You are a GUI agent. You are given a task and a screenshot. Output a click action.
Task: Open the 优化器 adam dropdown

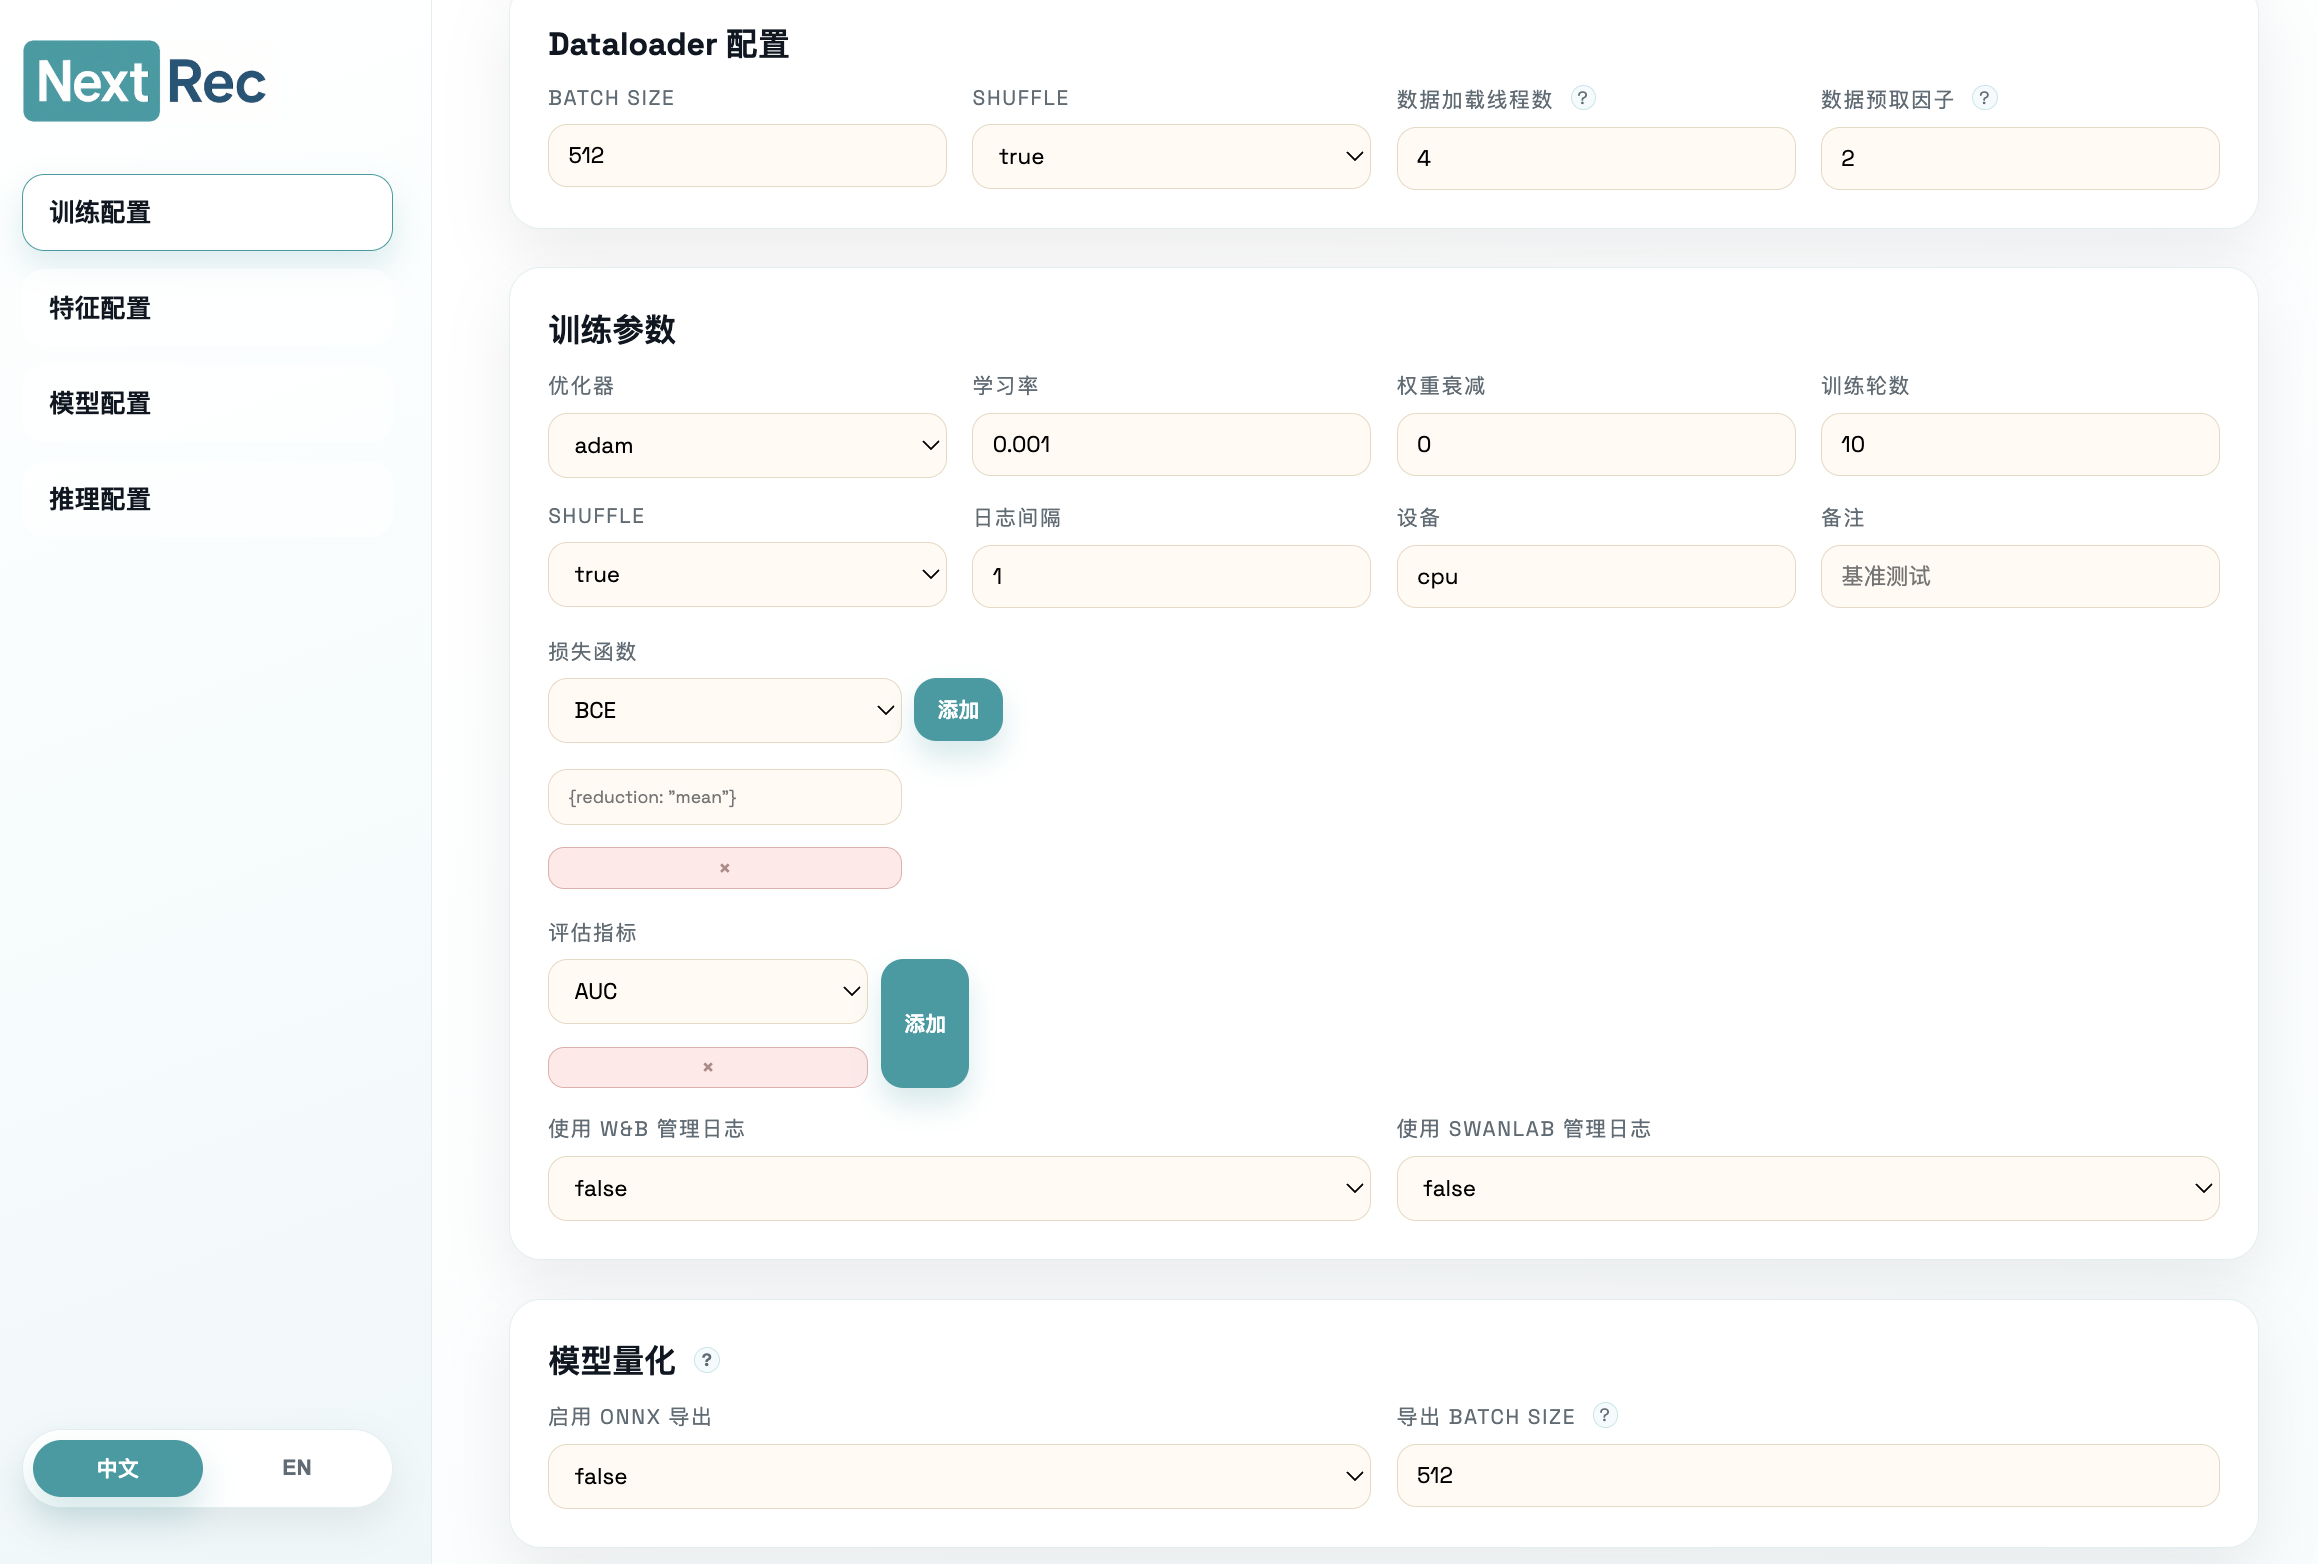point(746,445)
